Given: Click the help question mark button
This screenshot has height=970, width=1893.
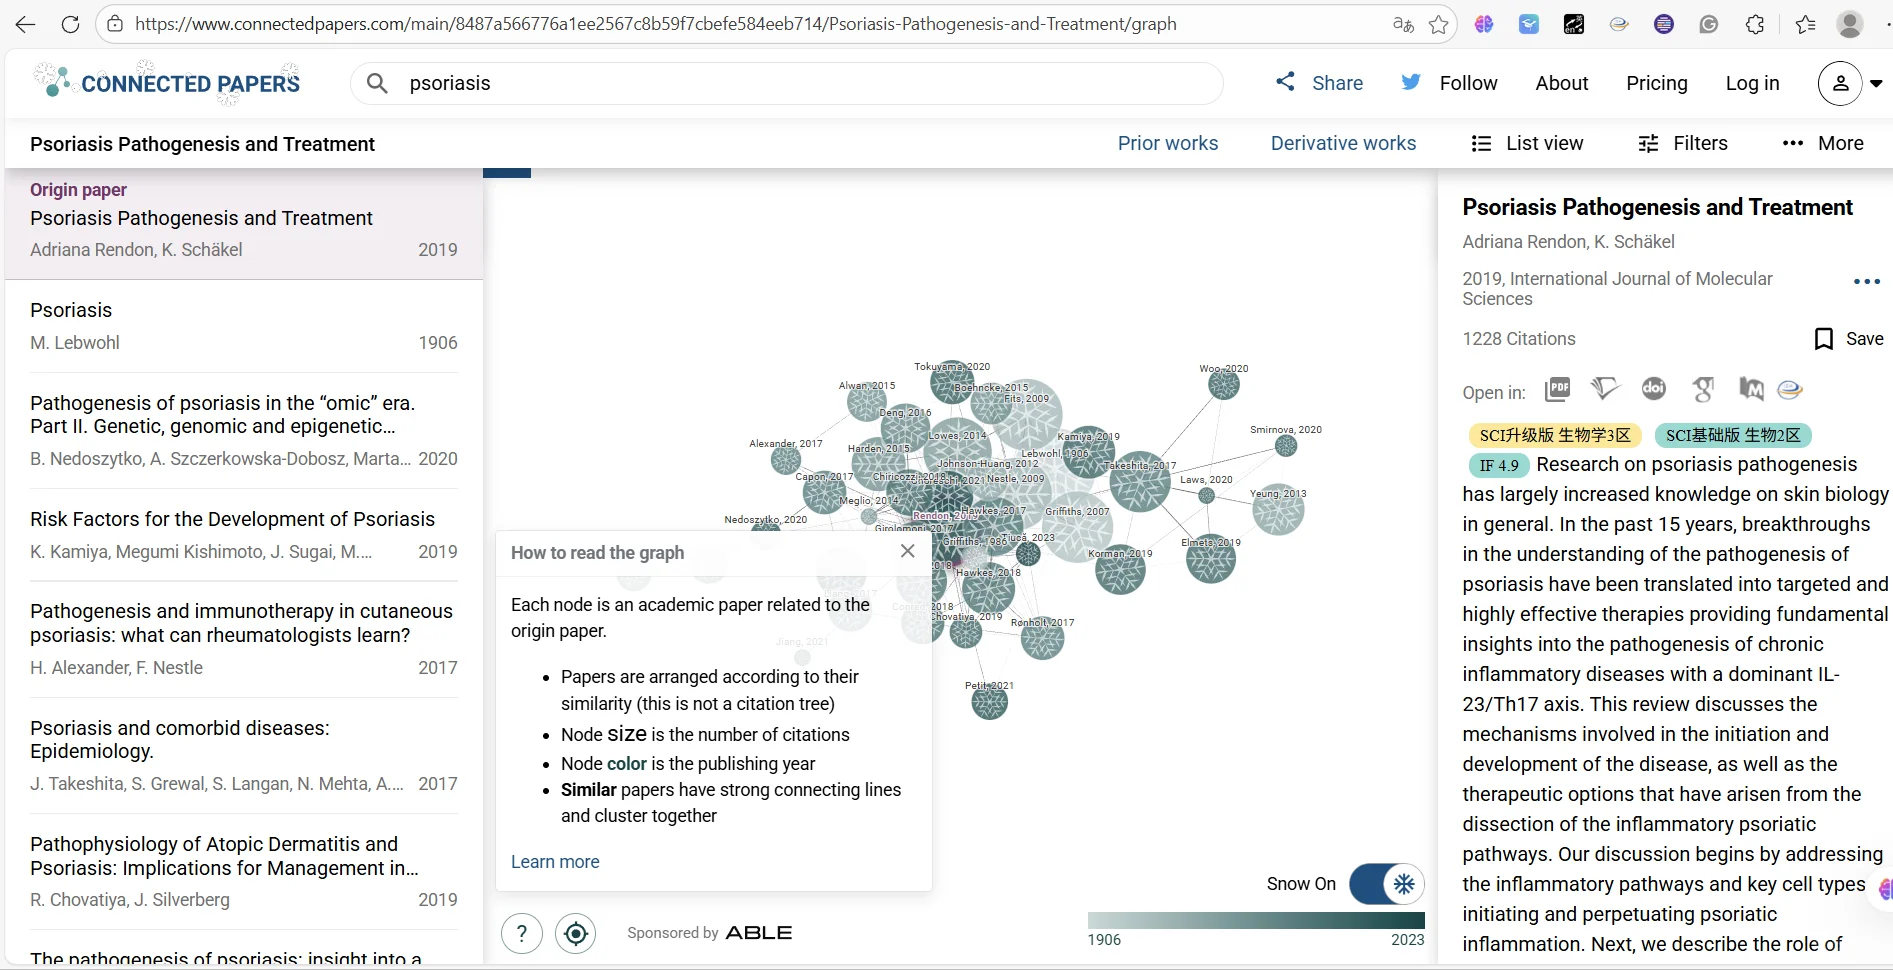Looking at the screenshot, I should coord(522,933).
